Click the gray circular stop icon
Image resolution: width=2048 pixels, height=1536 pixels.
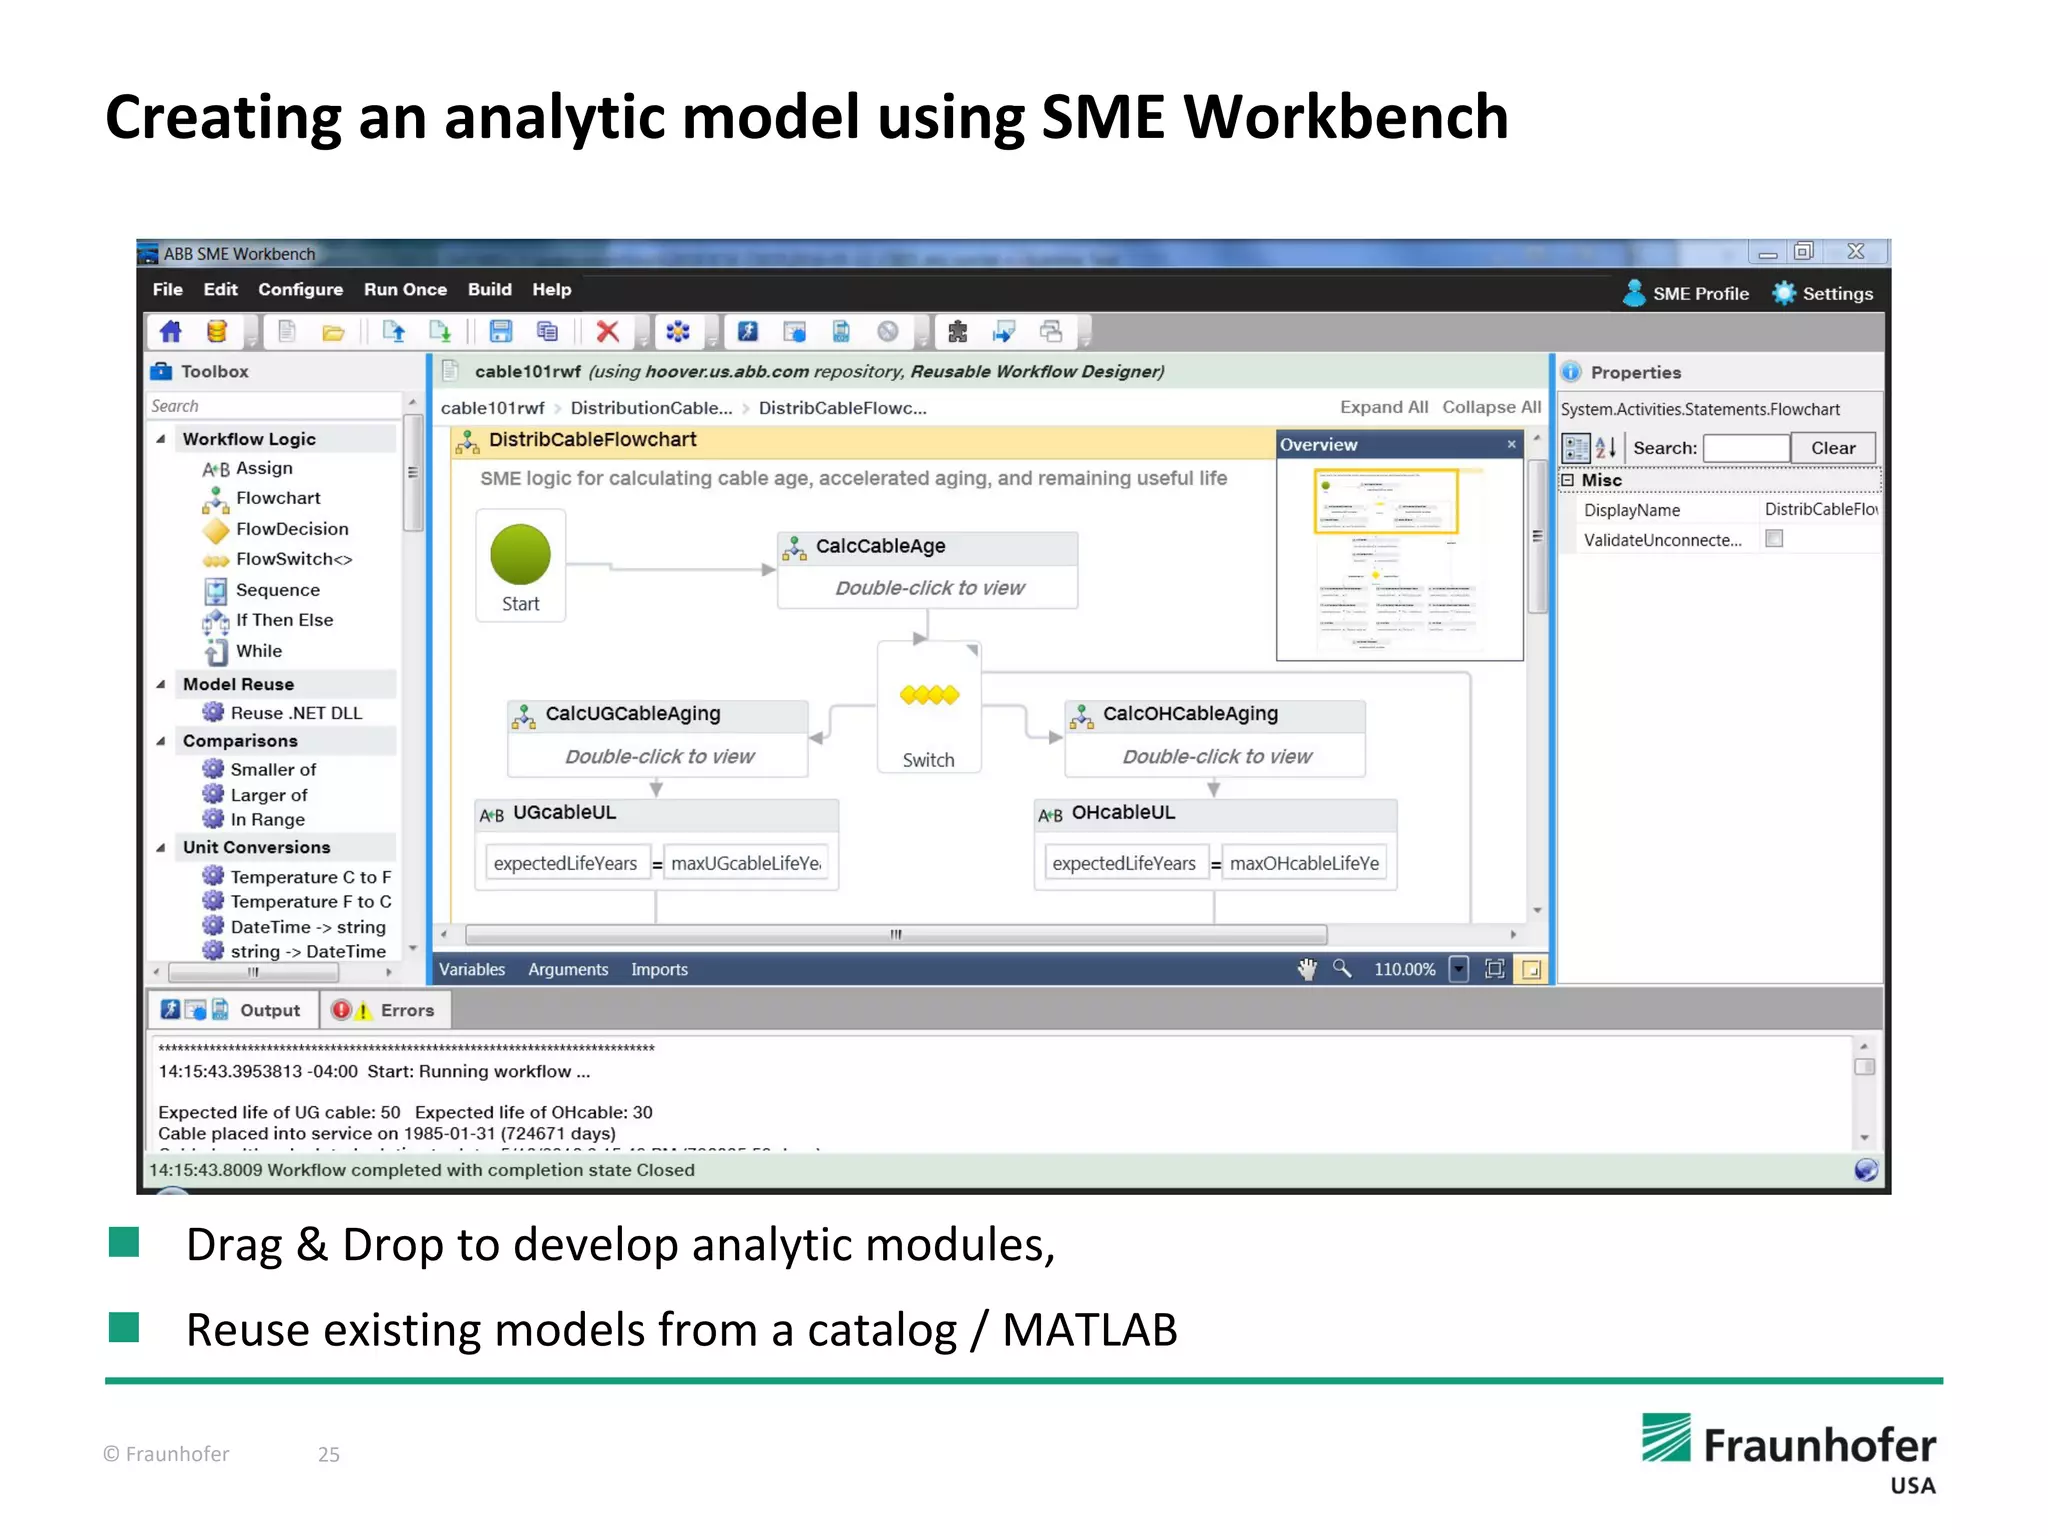888,332
